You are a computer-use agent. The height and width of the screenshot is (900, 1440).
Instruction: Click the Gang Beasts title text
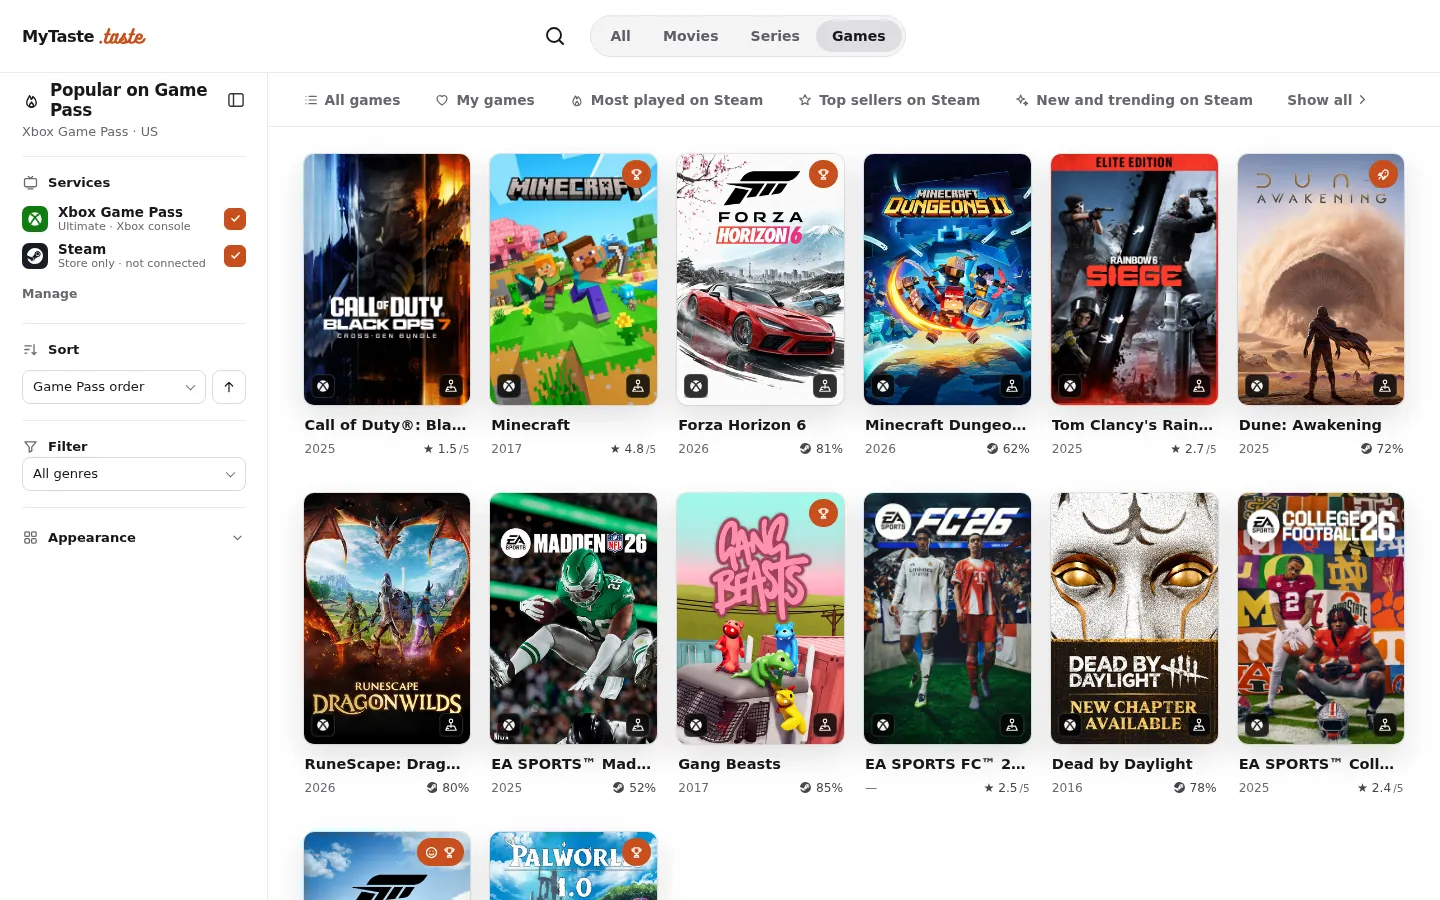[729, 764]
